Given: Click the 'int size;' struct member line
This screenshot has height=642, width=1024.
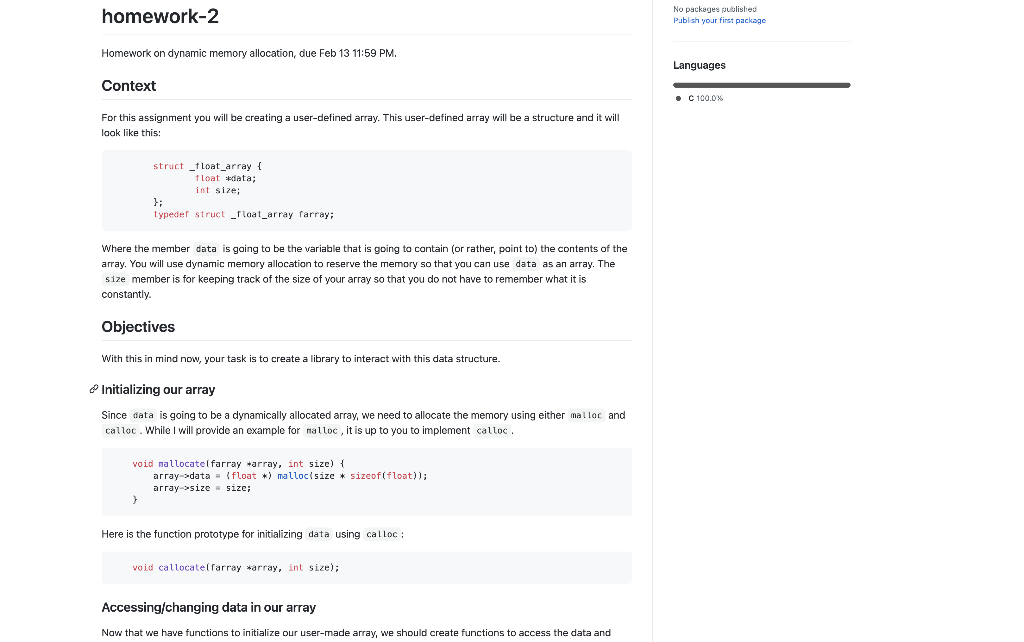Looking at the screenshot, I should click(x=217, y=190).
